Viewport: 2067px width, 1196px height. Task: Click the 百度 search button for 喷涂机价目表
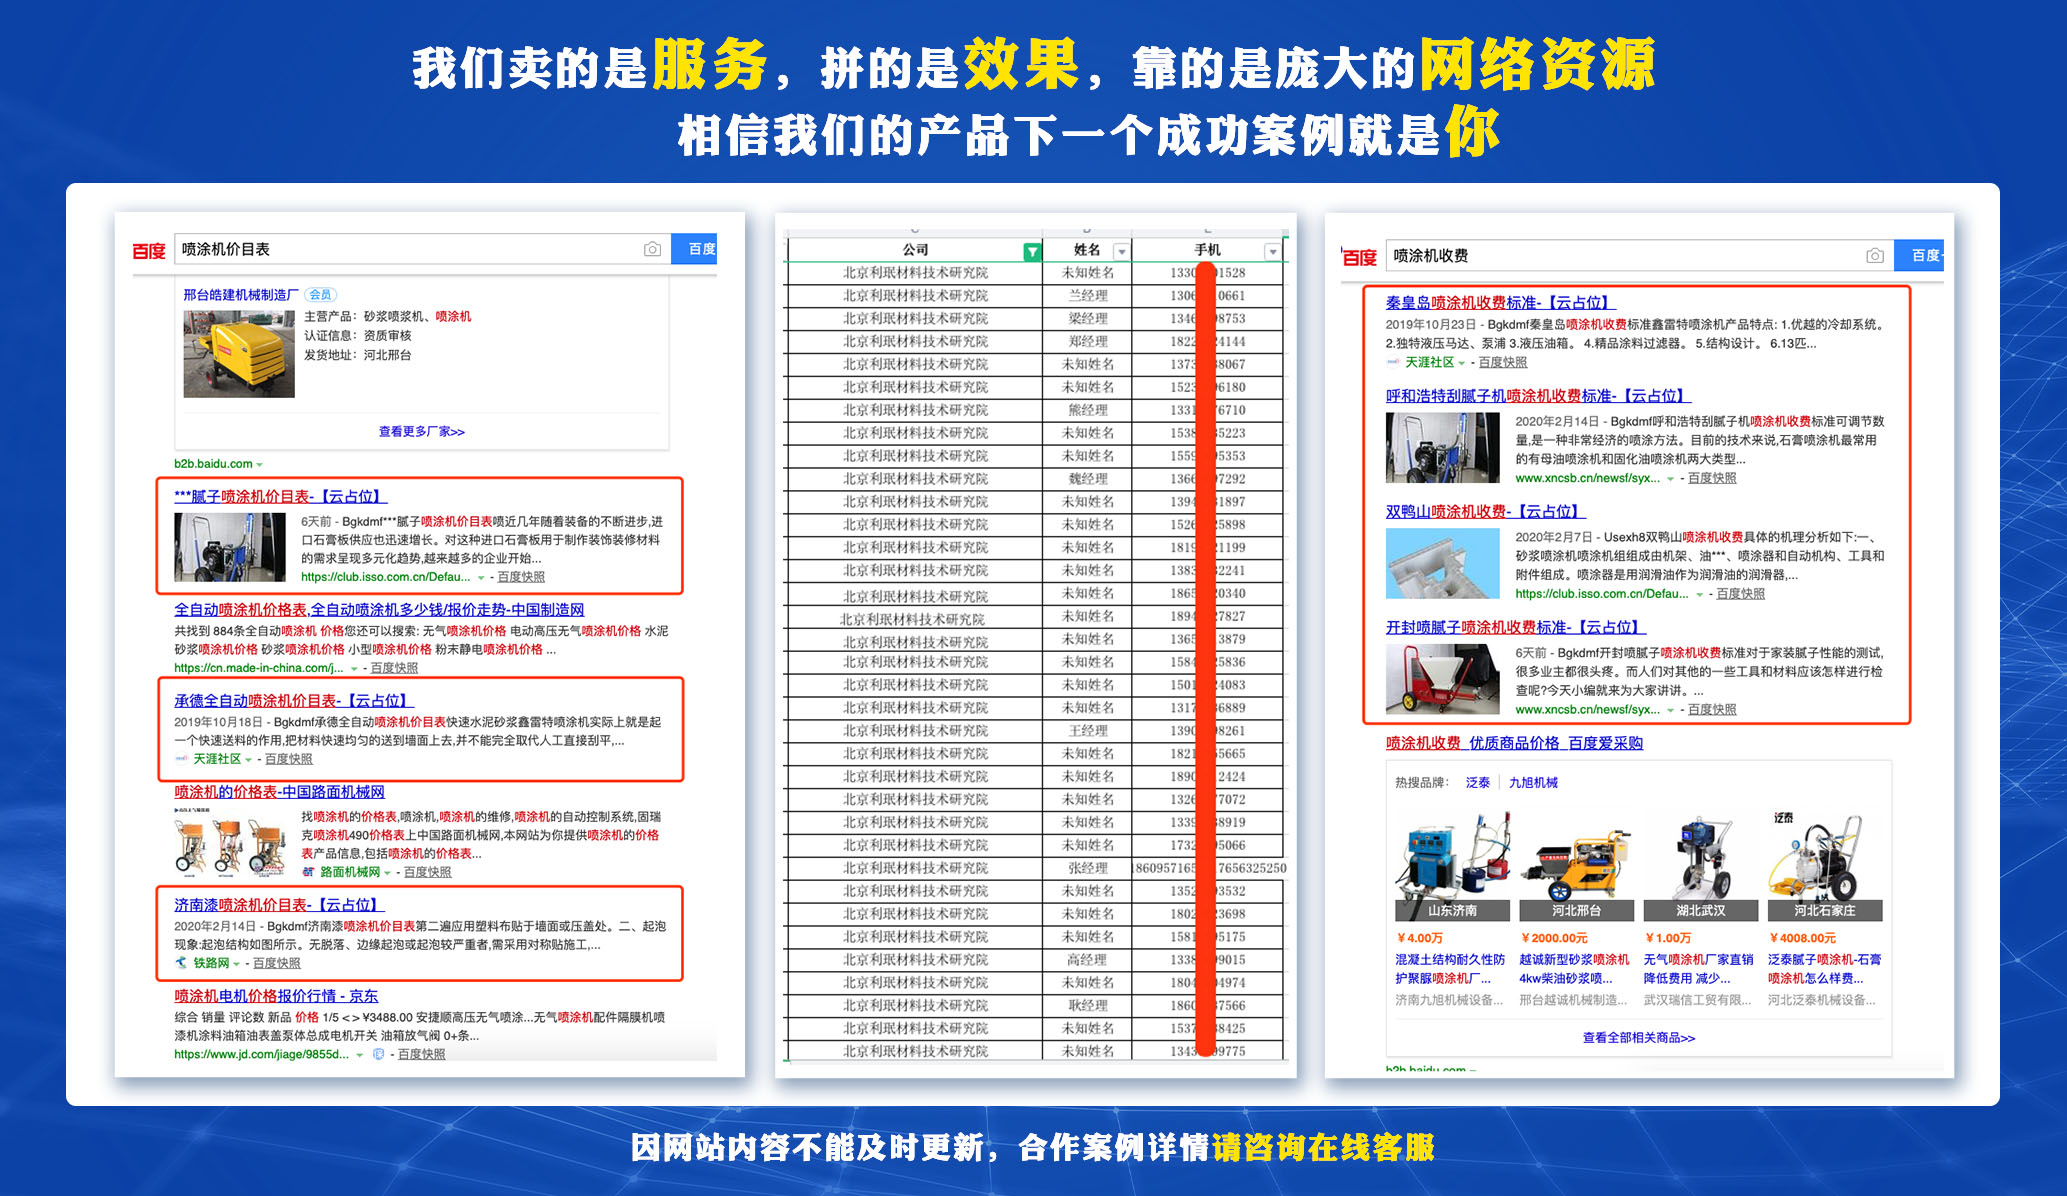(695, 249)
